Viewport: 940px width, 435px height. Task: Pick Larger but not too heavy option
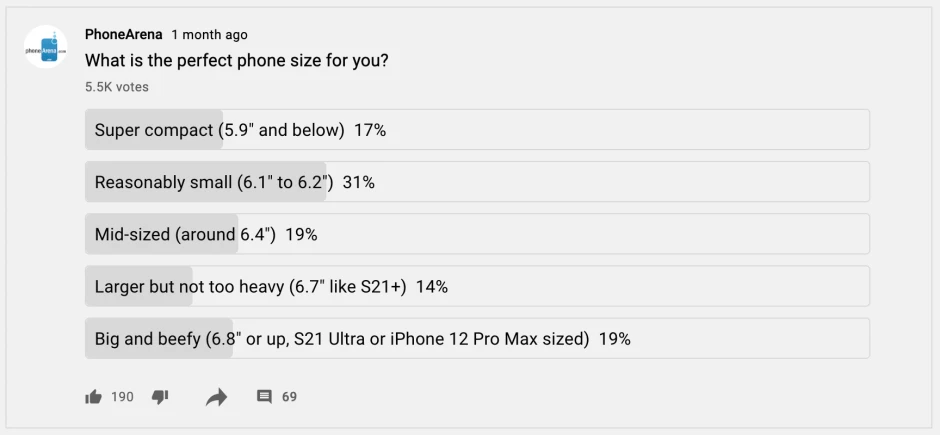coord(476,286)
